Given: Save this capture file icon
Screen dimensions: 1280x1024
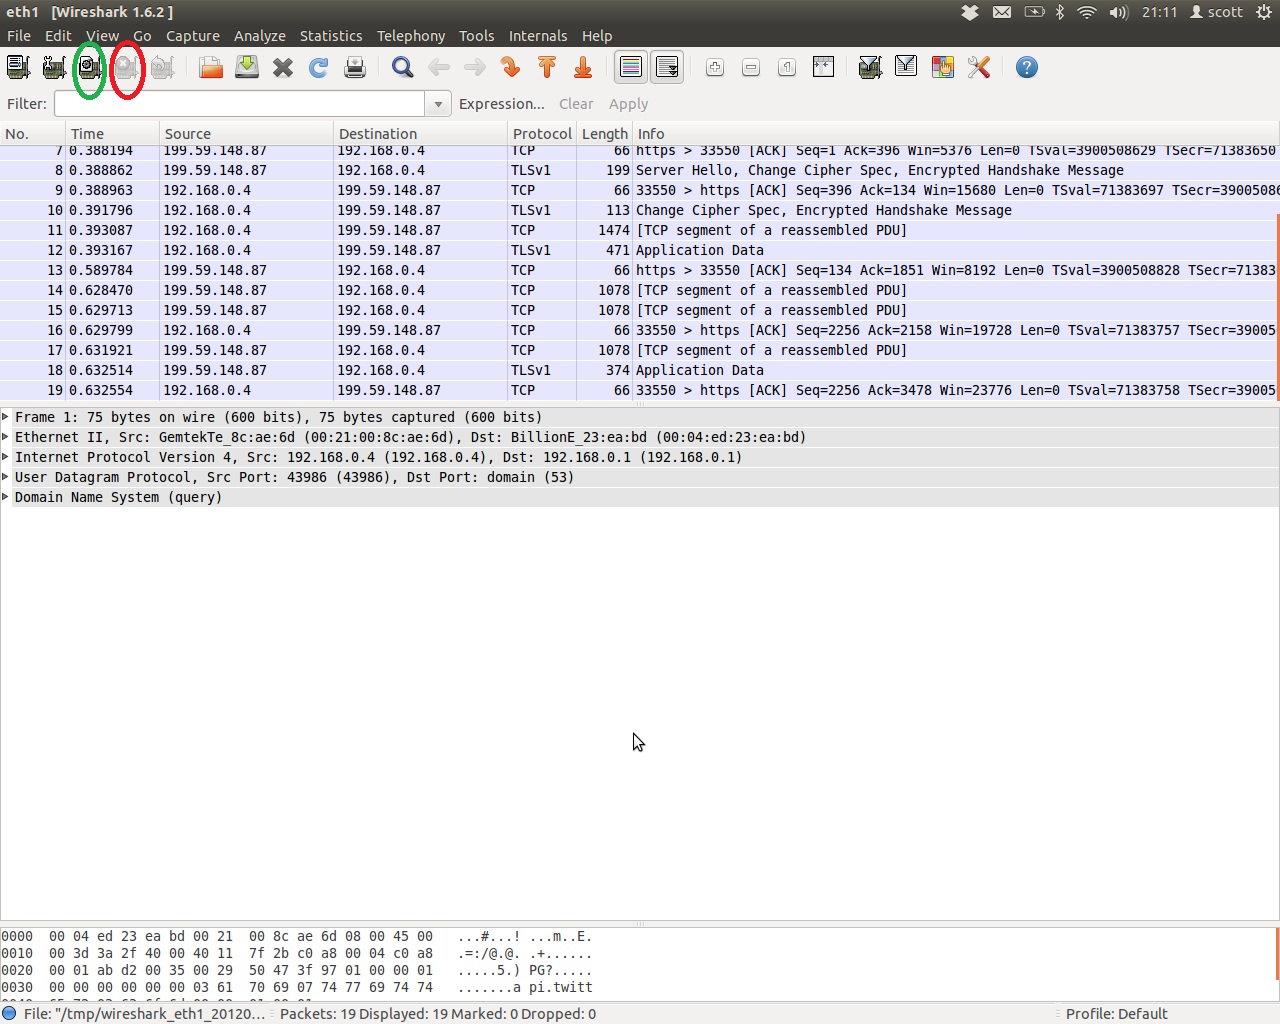Looking at the screenshot, I should tap(247, 67).
